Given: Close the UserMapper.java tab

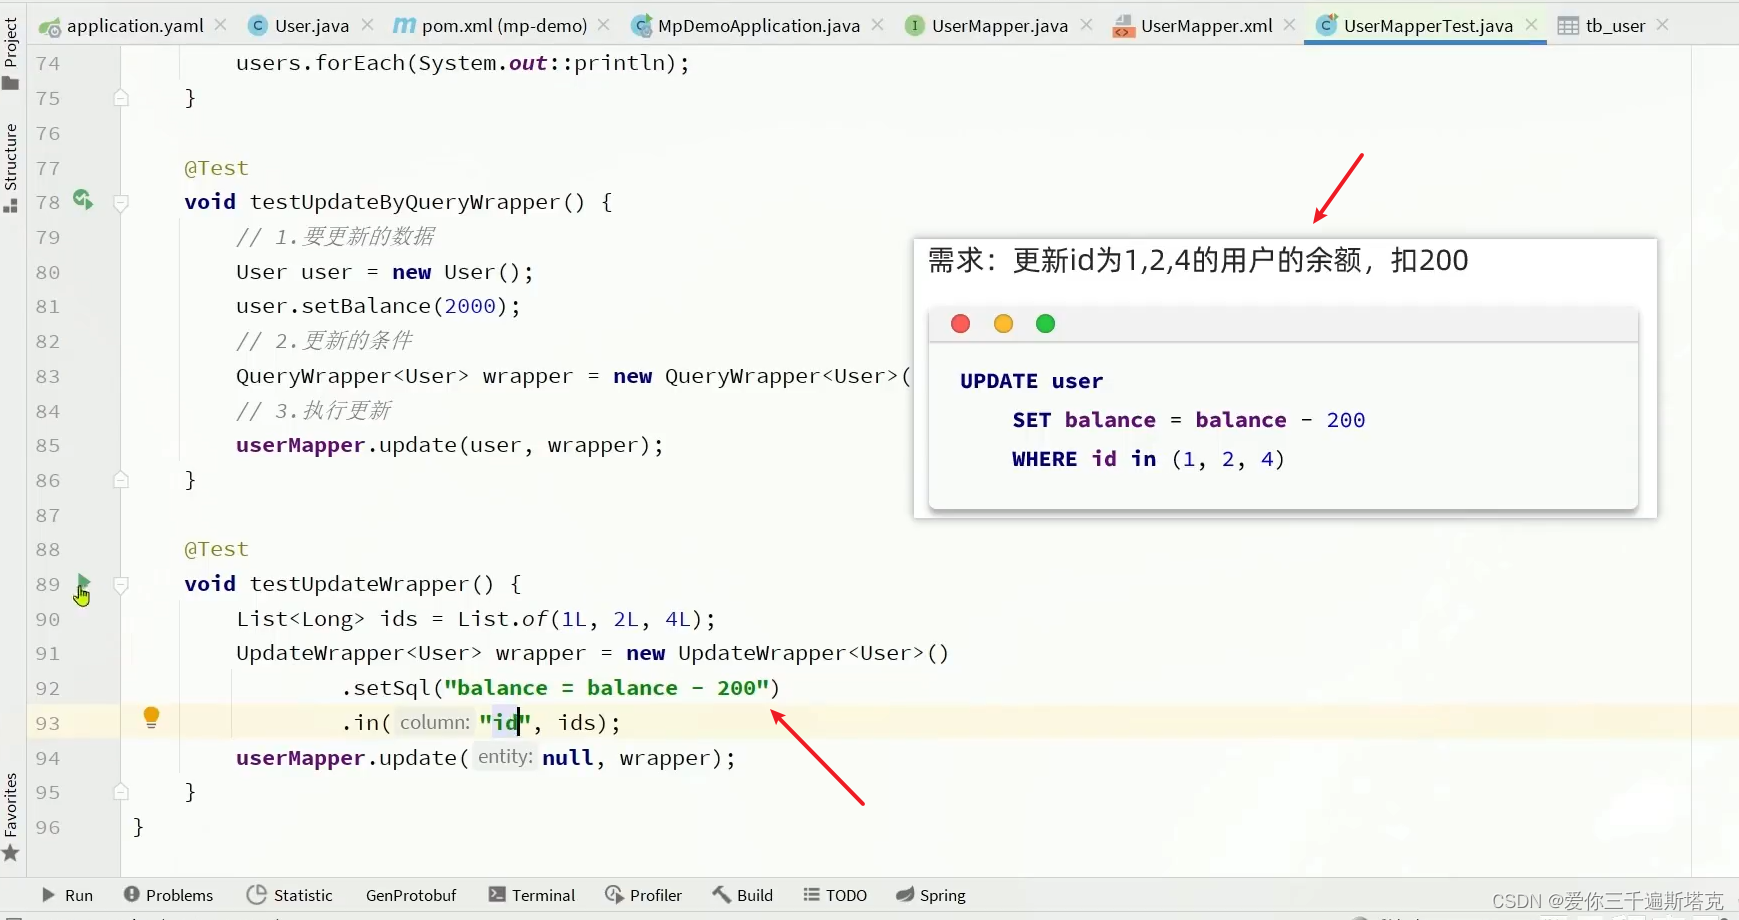Looking at the screenshot, I should (1086, 24).
